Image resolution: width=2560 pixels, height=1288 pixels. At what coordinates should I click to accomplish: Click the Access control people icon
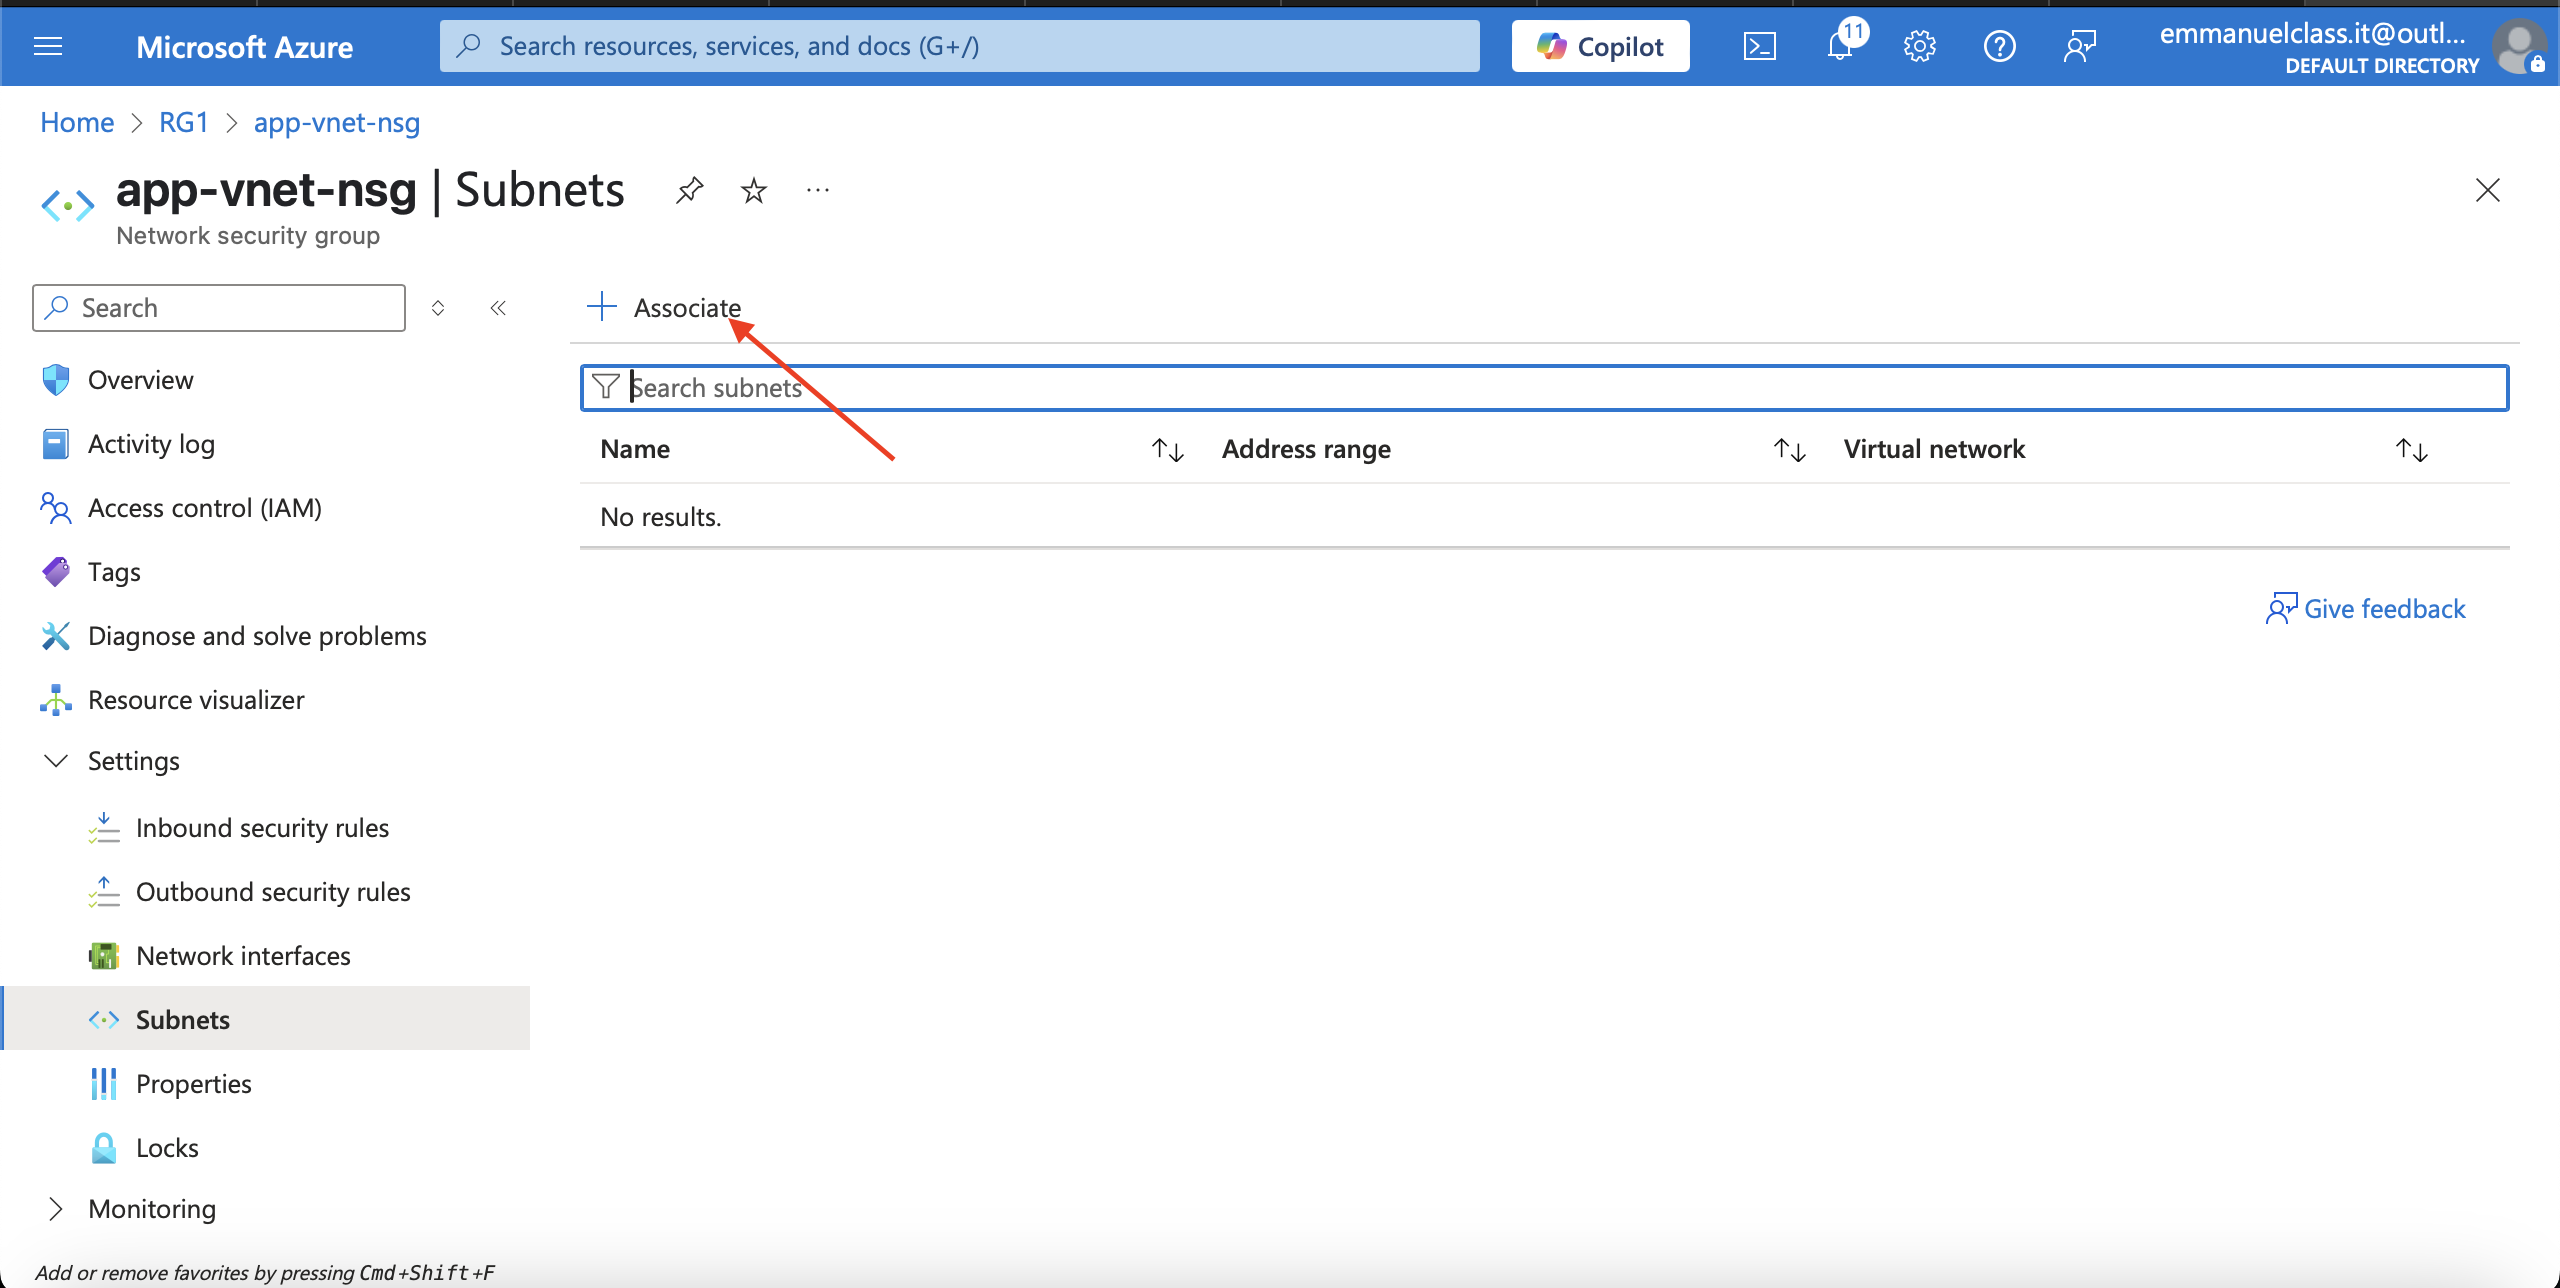tap(56, 508)
